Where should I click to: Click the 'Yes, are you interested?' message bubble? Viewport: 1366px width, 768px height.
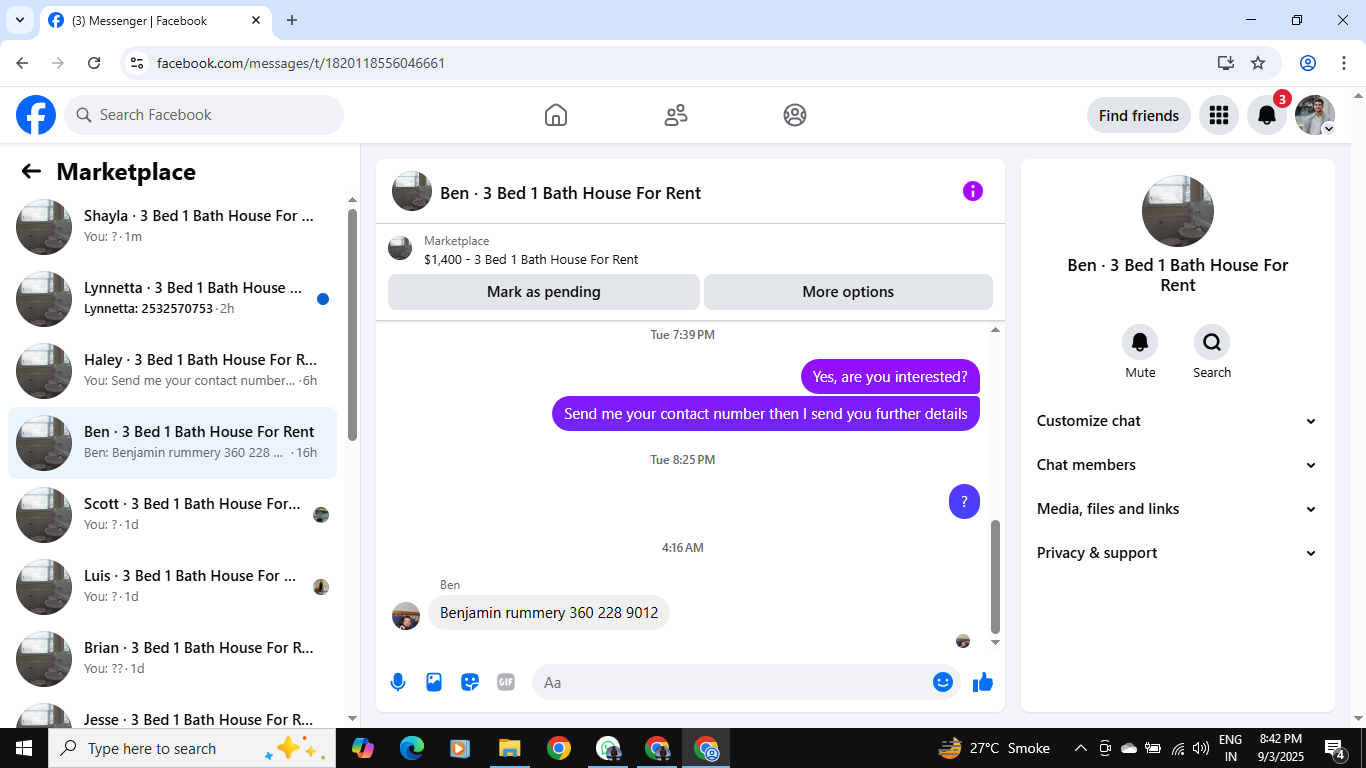pos(890,377)
